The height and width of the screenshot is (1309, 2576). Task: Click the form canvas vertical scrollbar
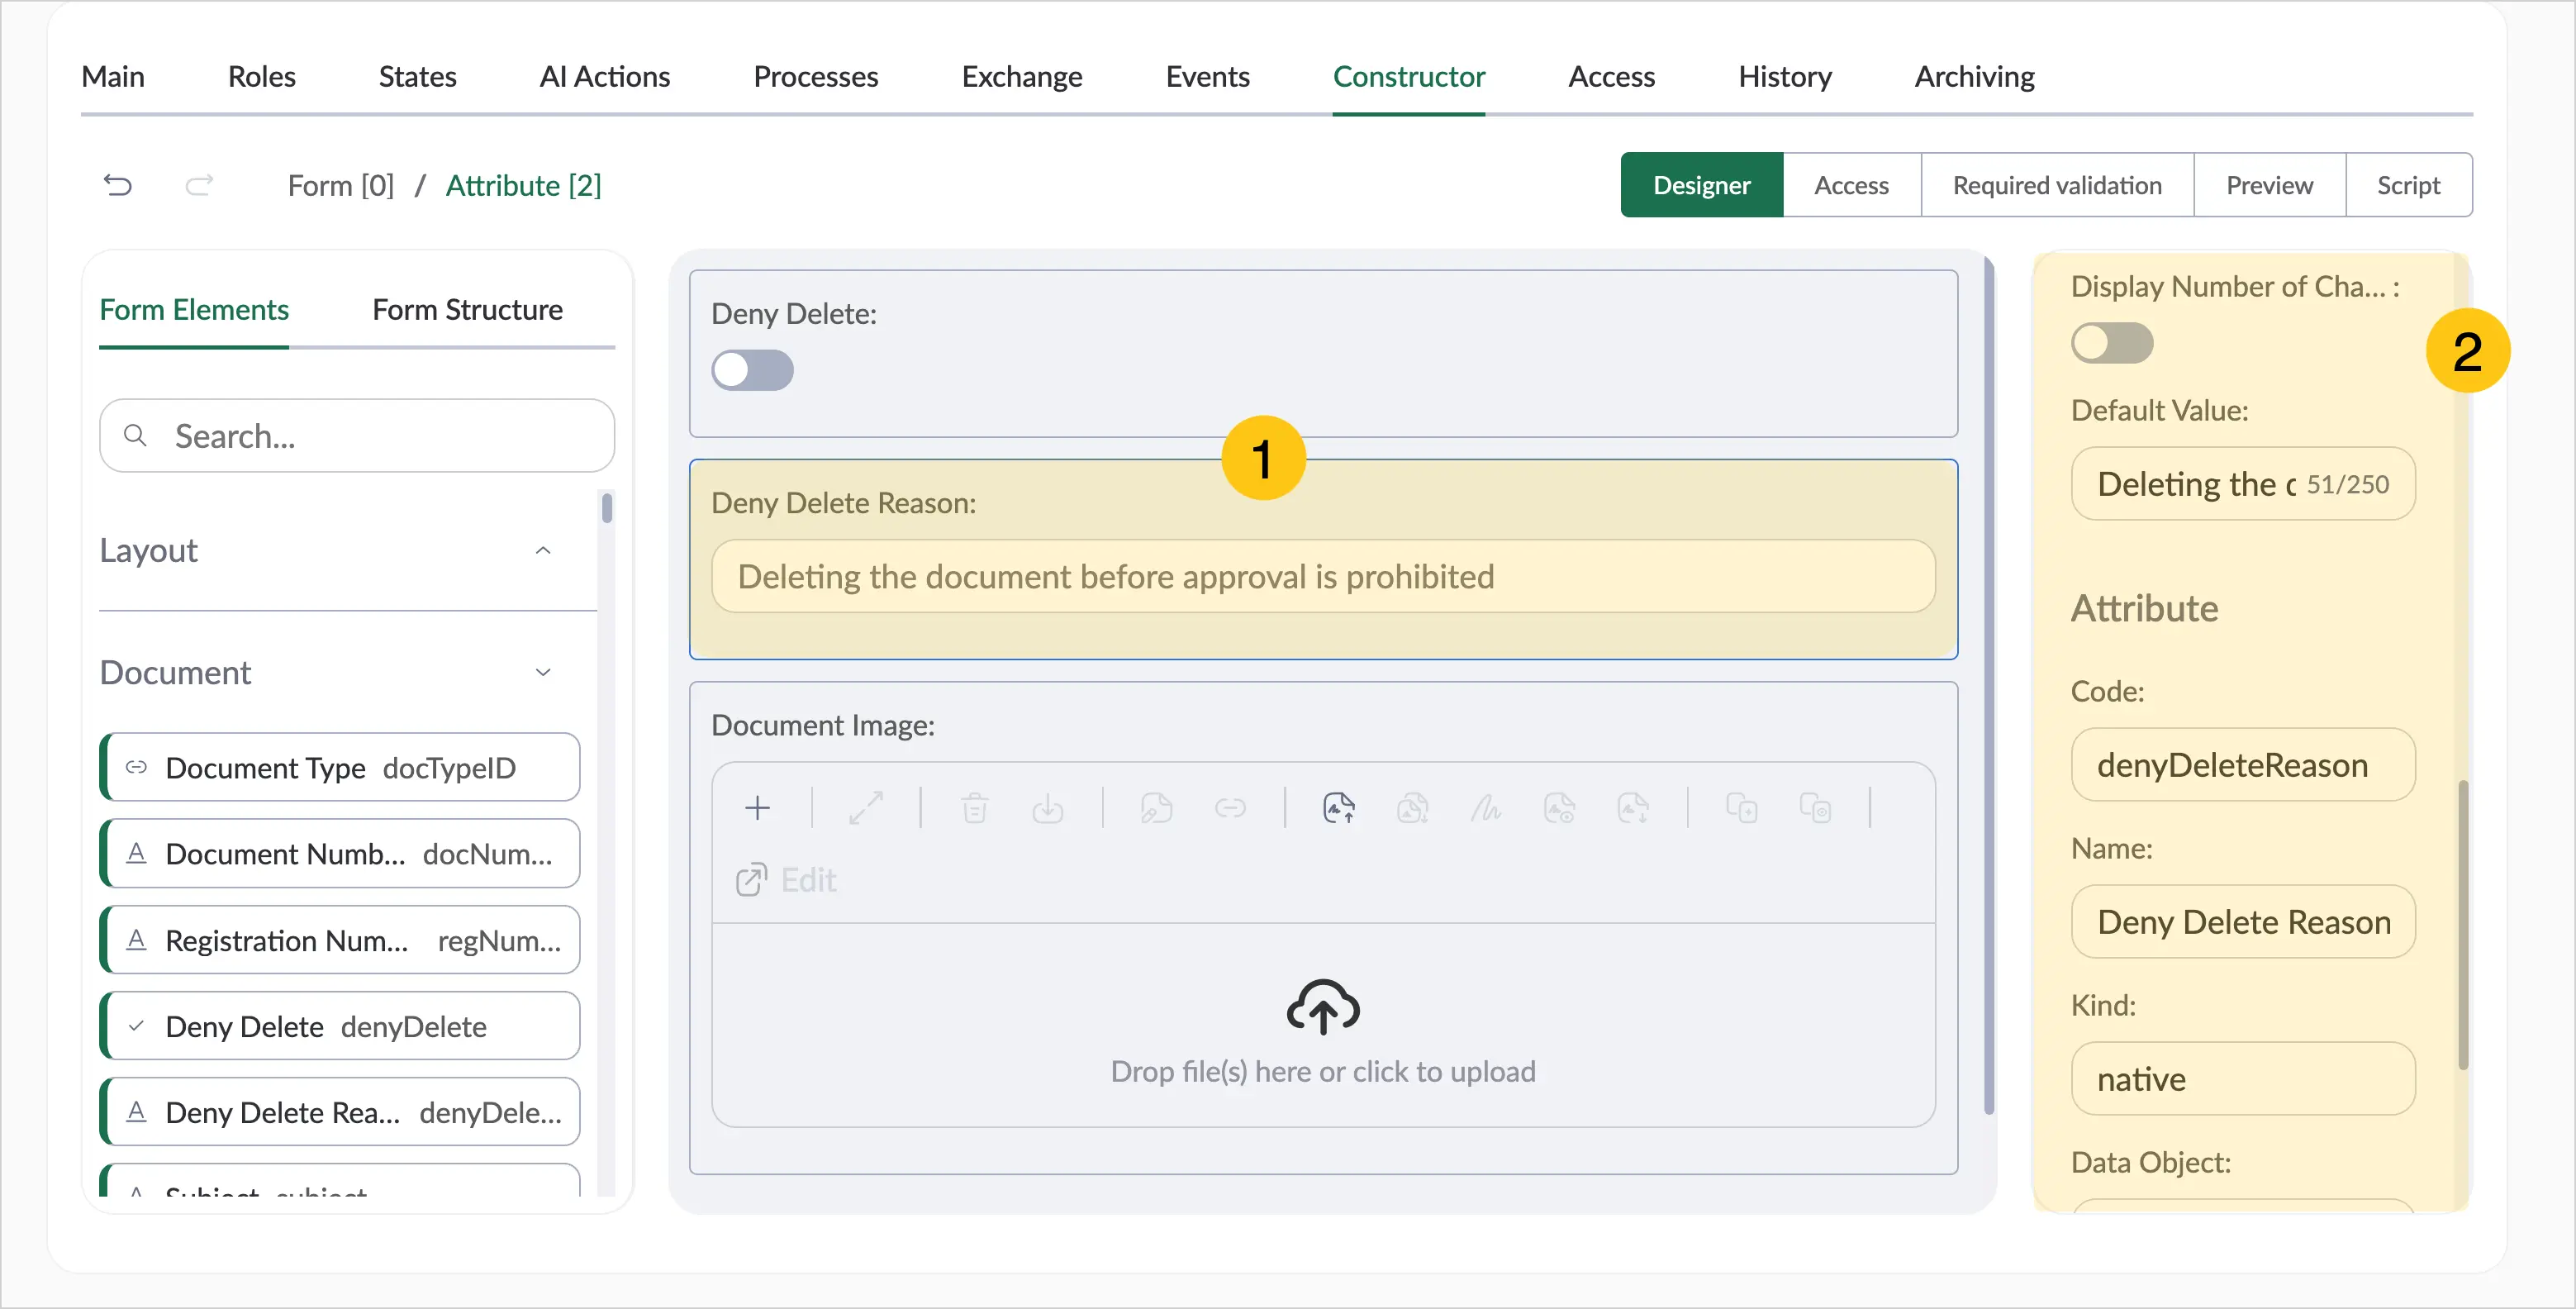point(1989,686)
